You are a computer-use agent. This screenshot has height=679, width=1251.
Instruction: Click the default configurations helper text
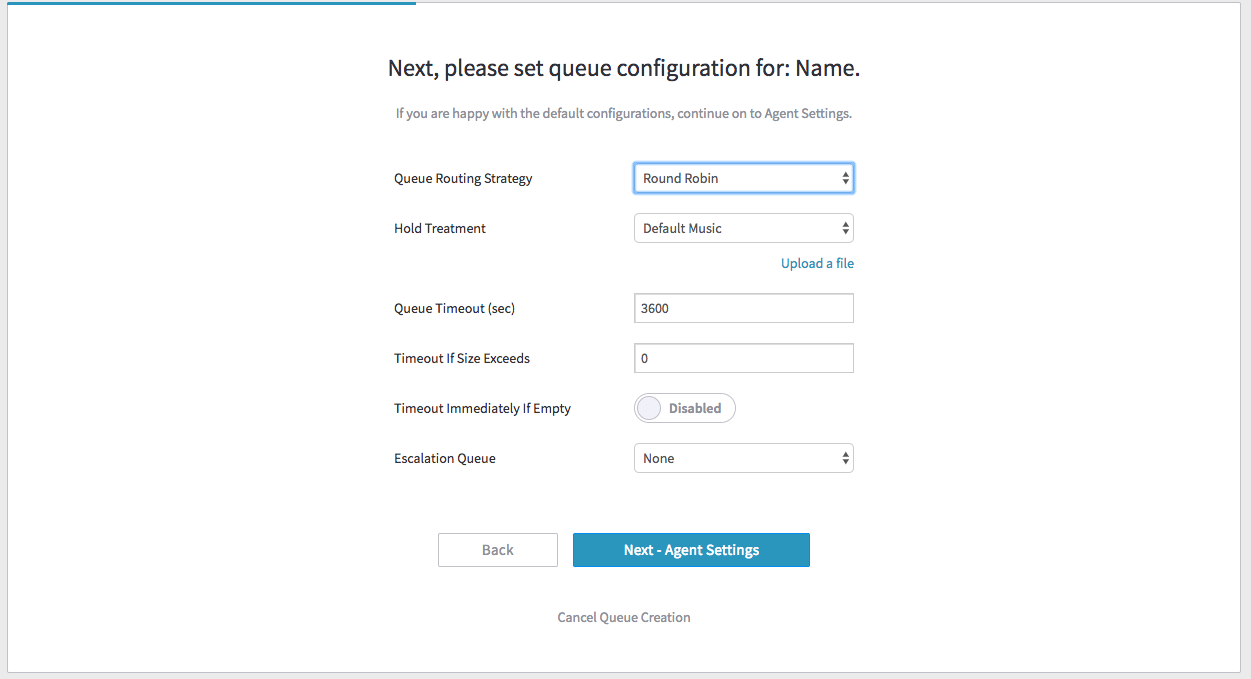click(x=624, y=113)
